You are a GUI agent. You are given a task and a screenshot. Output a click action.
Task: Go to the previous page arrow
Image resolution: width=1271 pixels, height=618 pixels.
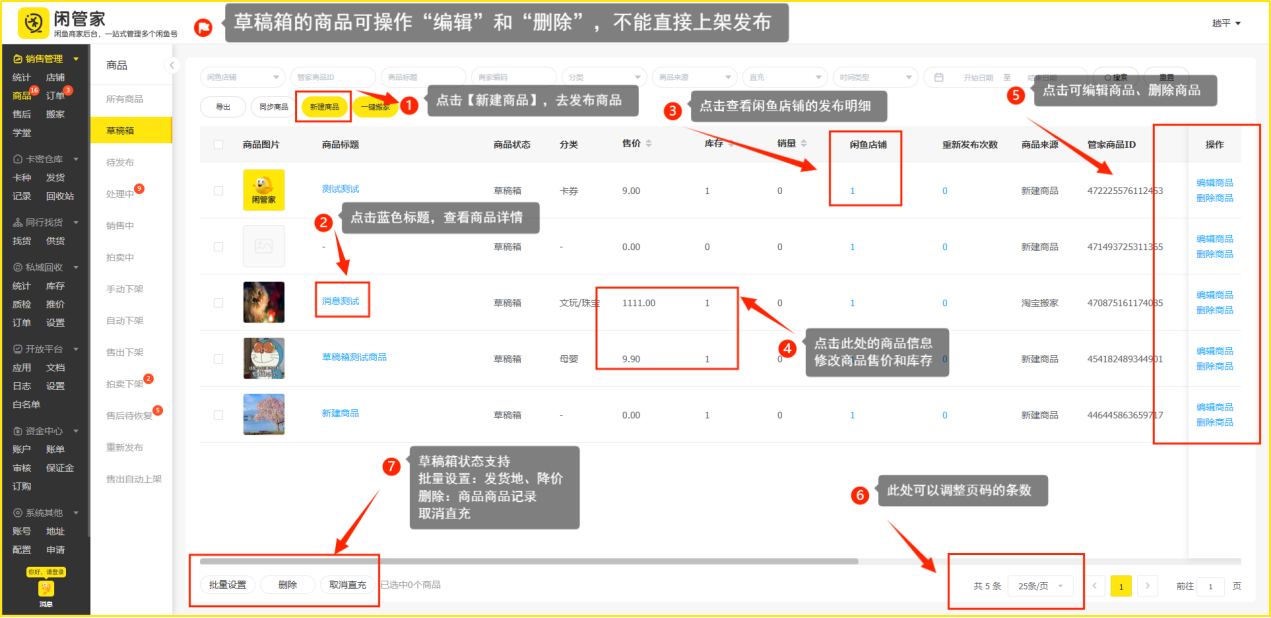tap(1096, 586)
